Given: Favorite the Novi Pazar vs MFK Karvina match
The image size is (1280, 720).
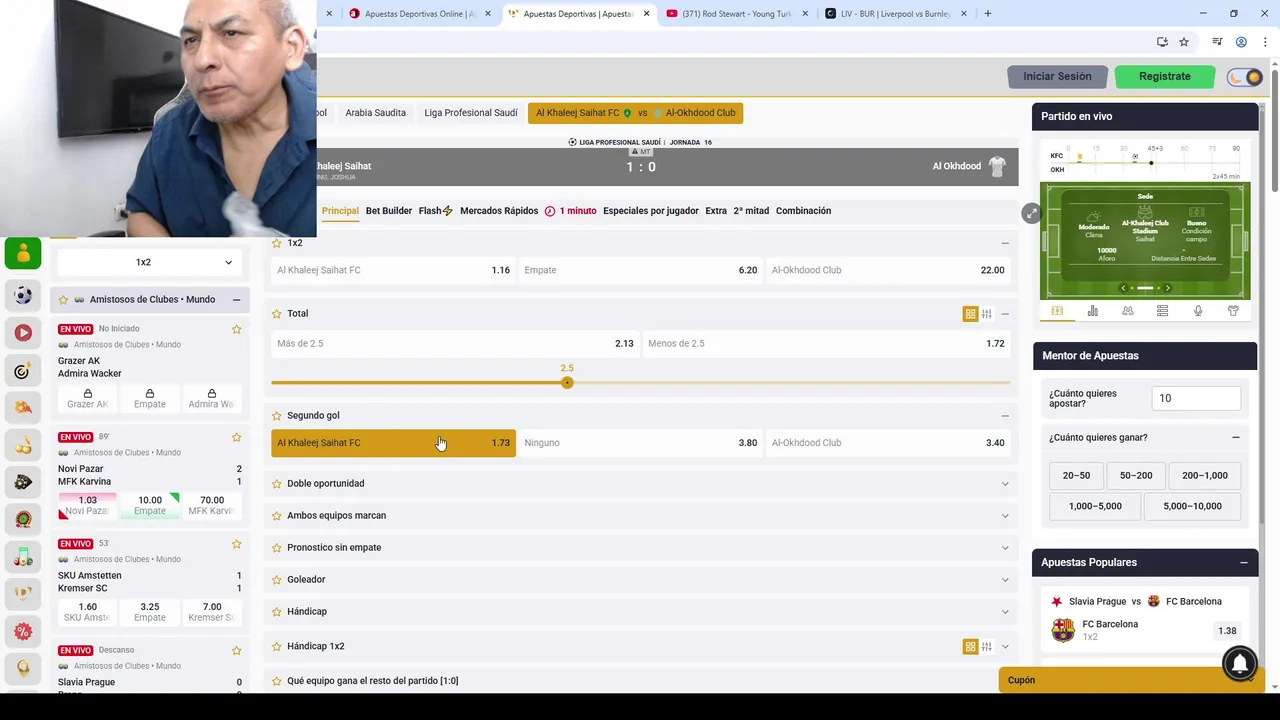Looking at the screenshot, I should (237, 437).
